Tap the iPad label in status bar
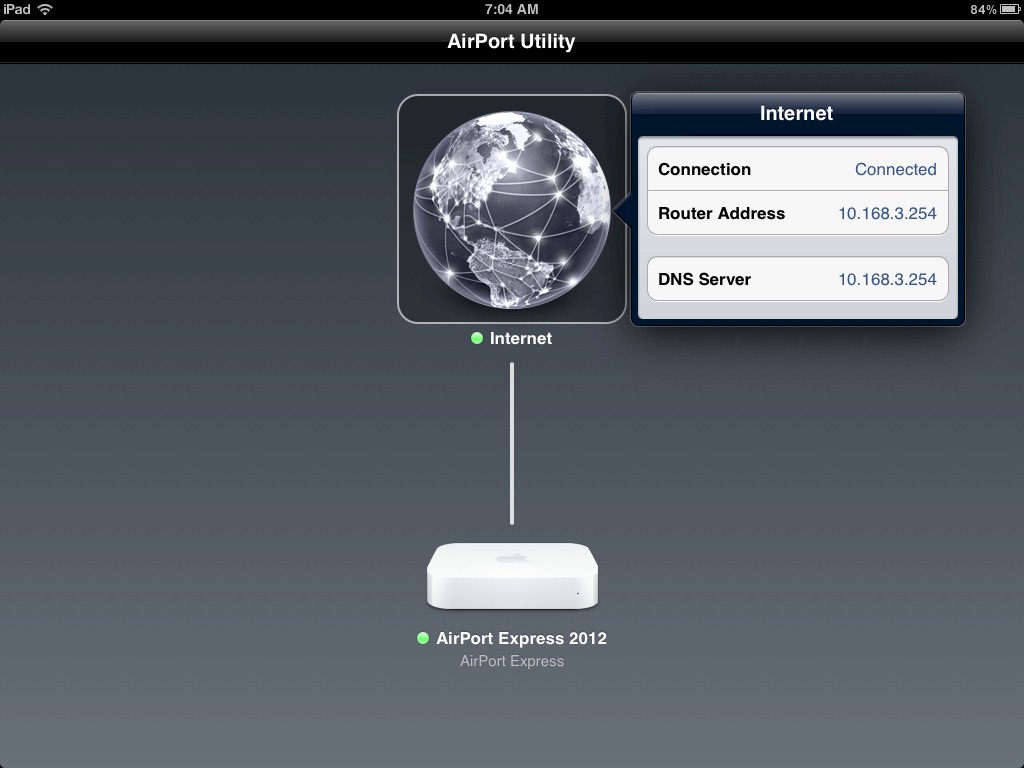 17,9
